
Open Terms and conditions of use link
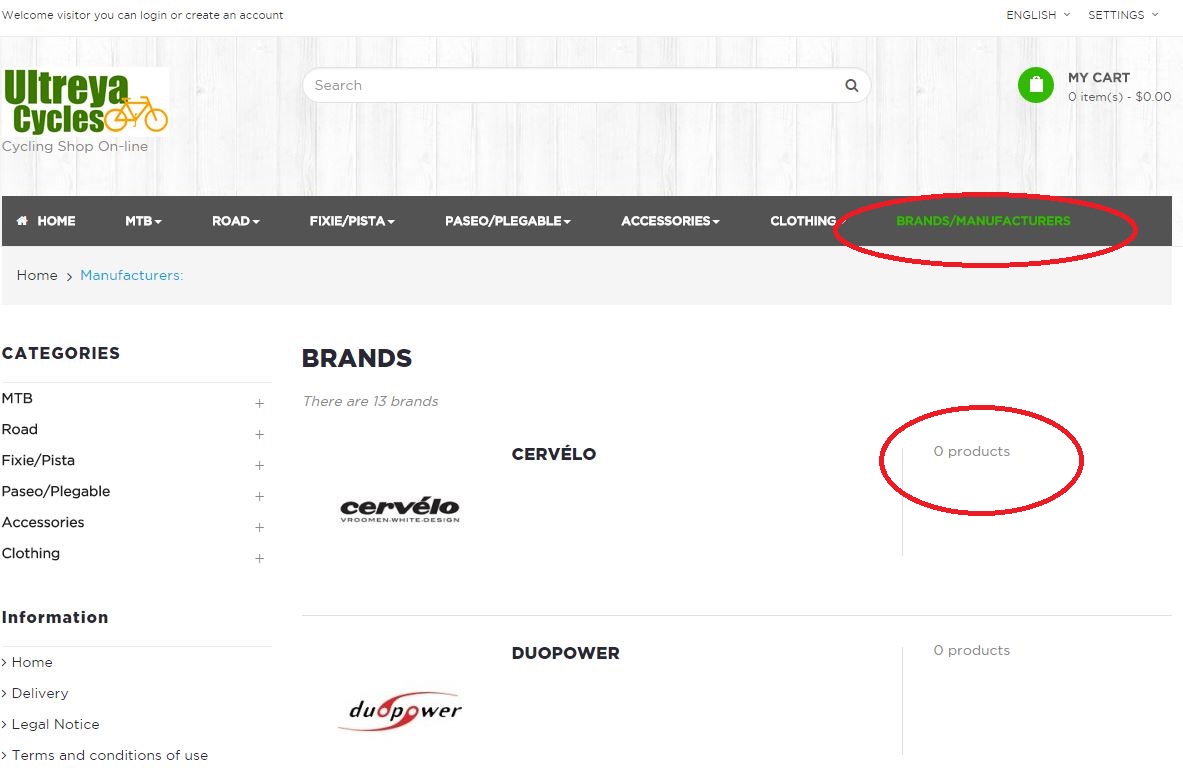coord(109,755)
